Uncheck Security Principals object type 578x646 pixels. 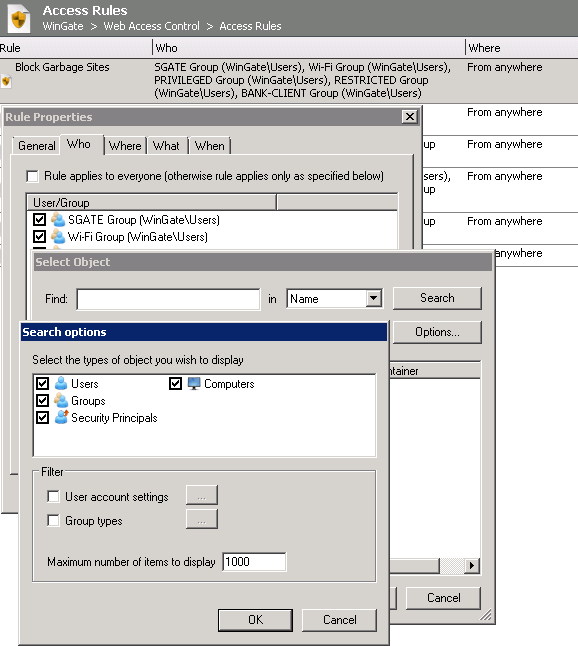point(42,418)
